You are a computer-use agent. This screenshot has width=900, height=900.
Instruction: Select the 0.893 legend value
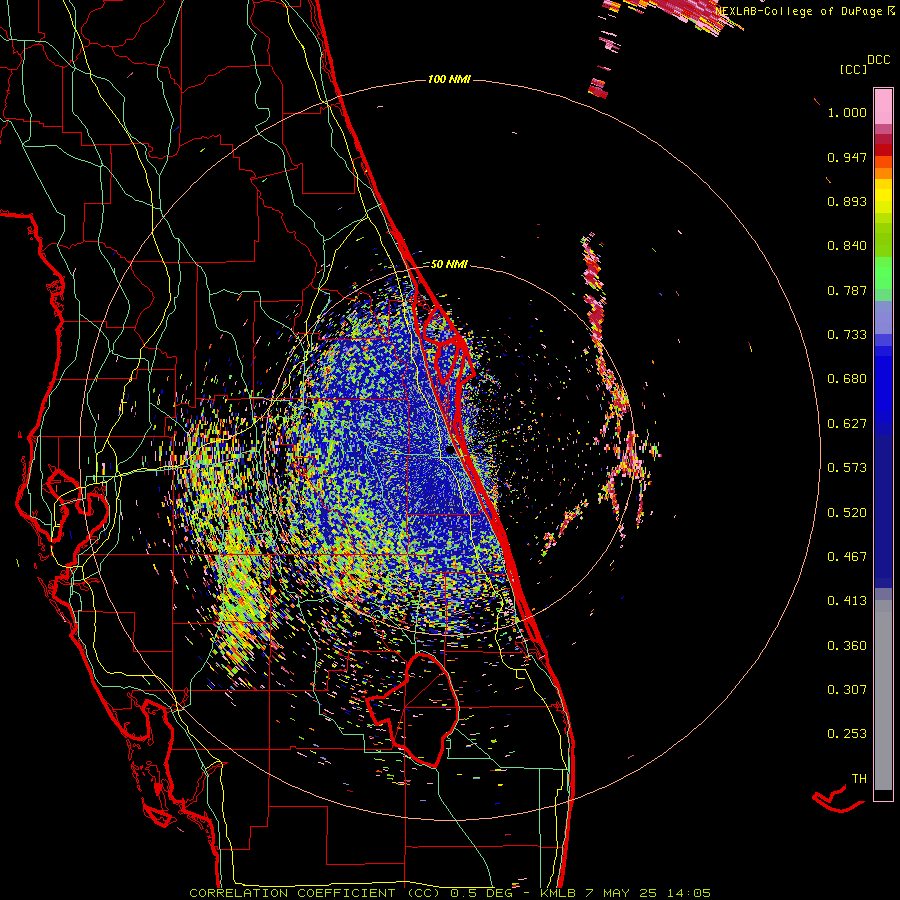847,201
